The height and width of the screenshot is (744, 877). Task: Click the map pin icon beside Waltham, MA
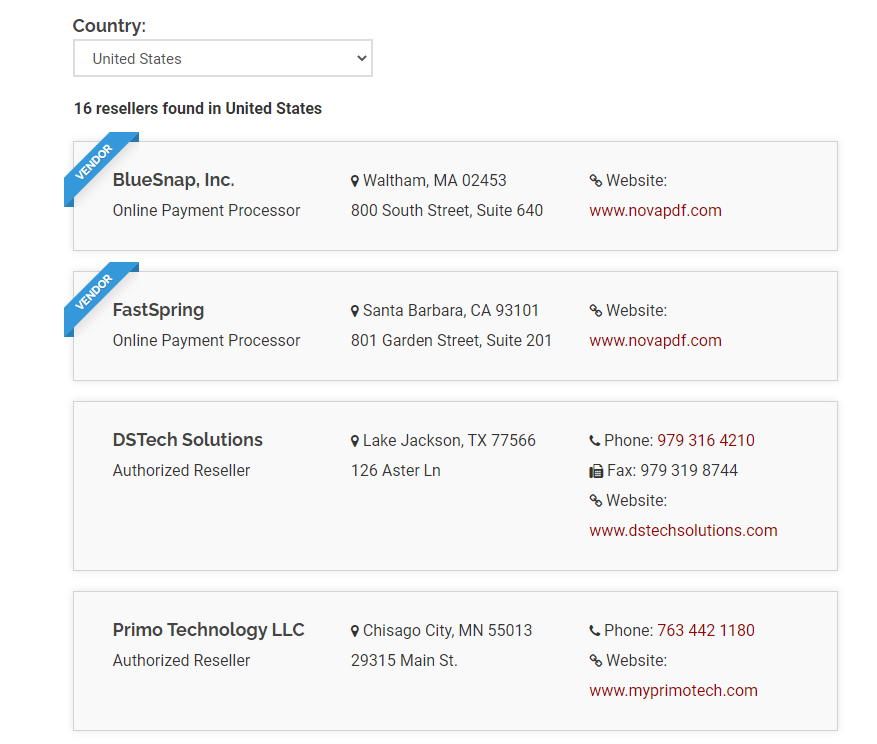[x=355, y=181]
